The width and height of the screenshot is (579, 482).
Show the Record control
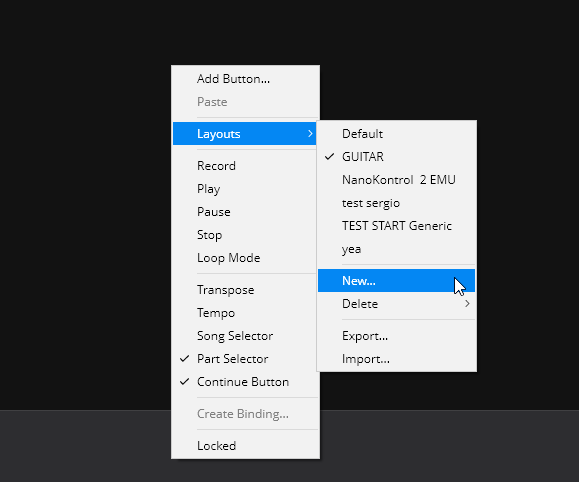(x=245, y=166)
